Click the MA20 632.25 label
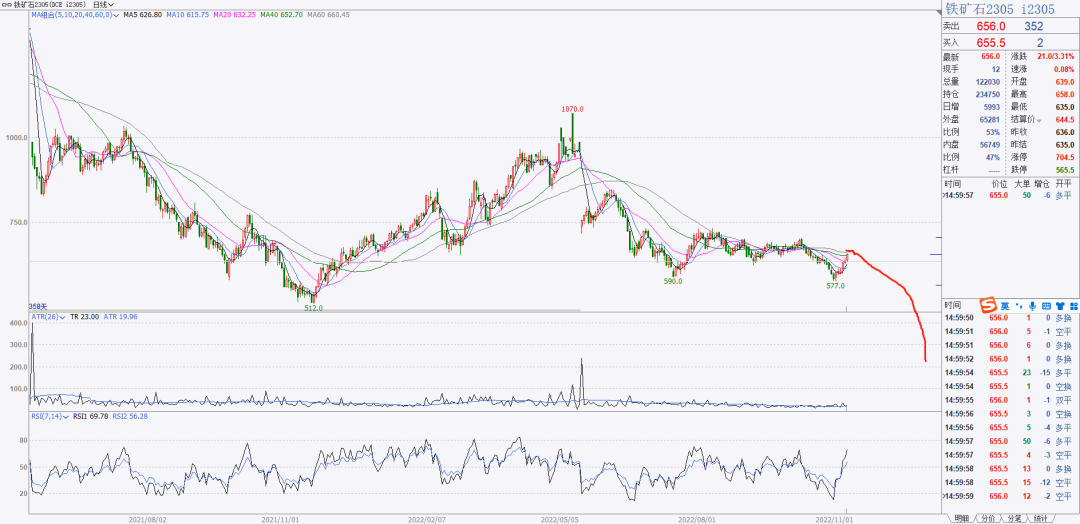This screenshot has height=524, width=1080. coord(234,14)
